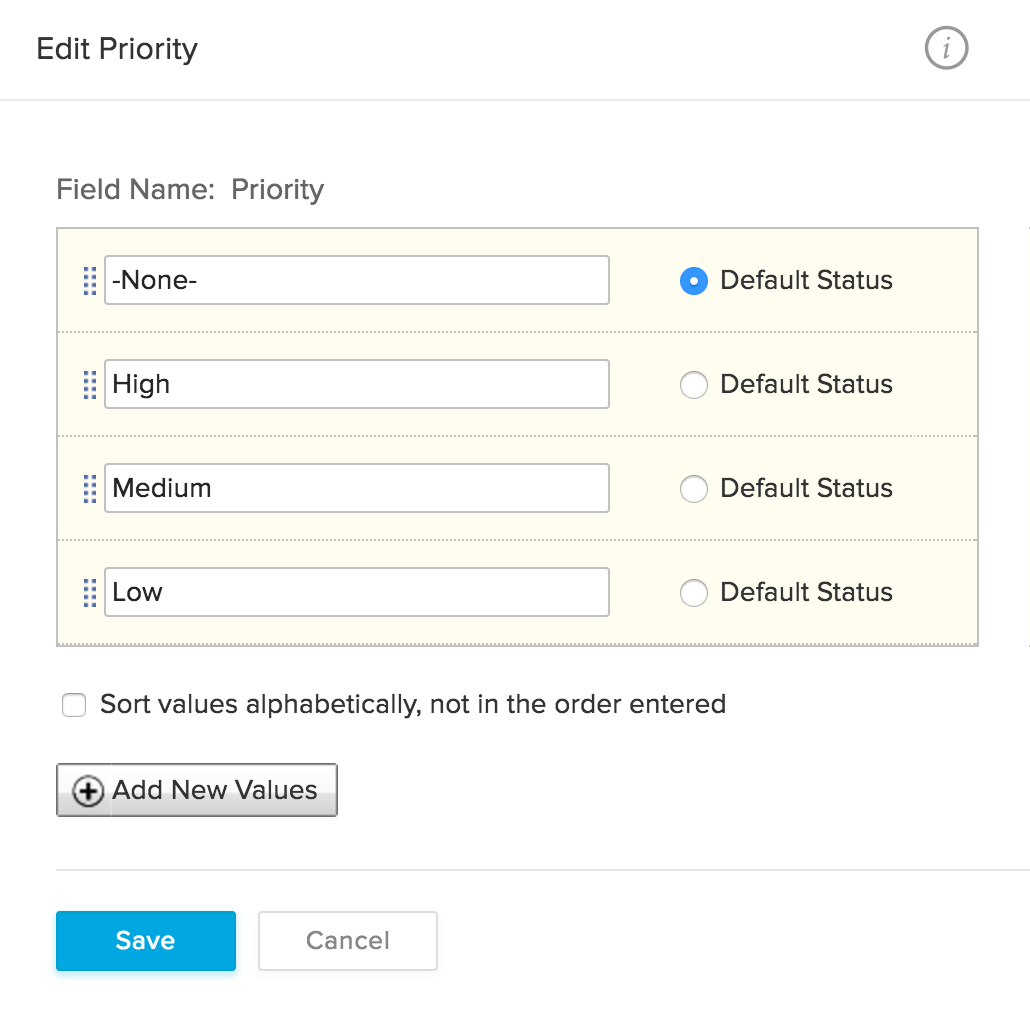The image size is (1030, 1030).
Task: Save the priority field changes
Action: pyautogui.click(x=146, y=941)
